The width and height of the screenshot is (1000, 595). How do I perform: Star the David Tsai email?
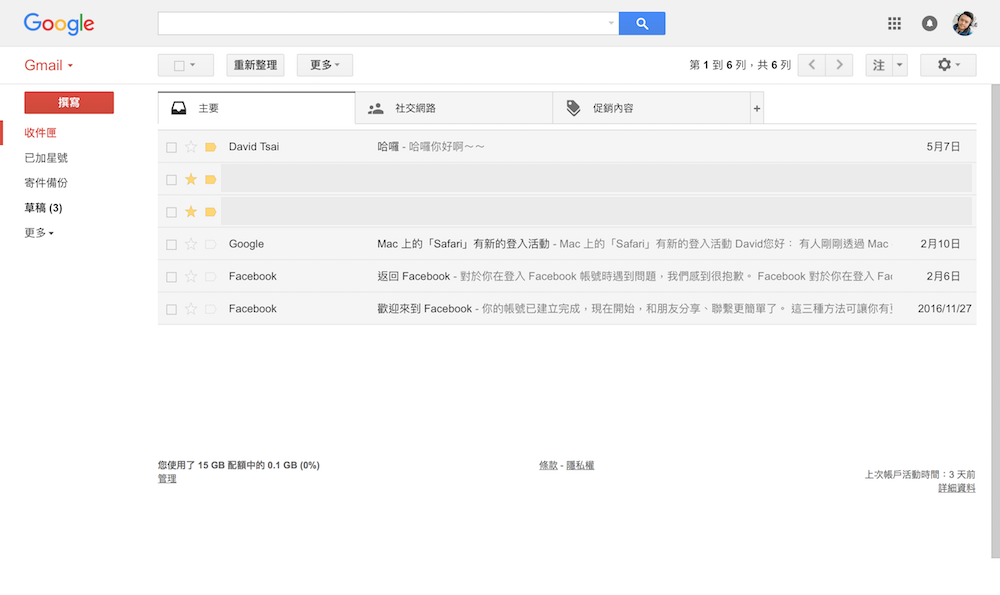[x=191, y=147]
